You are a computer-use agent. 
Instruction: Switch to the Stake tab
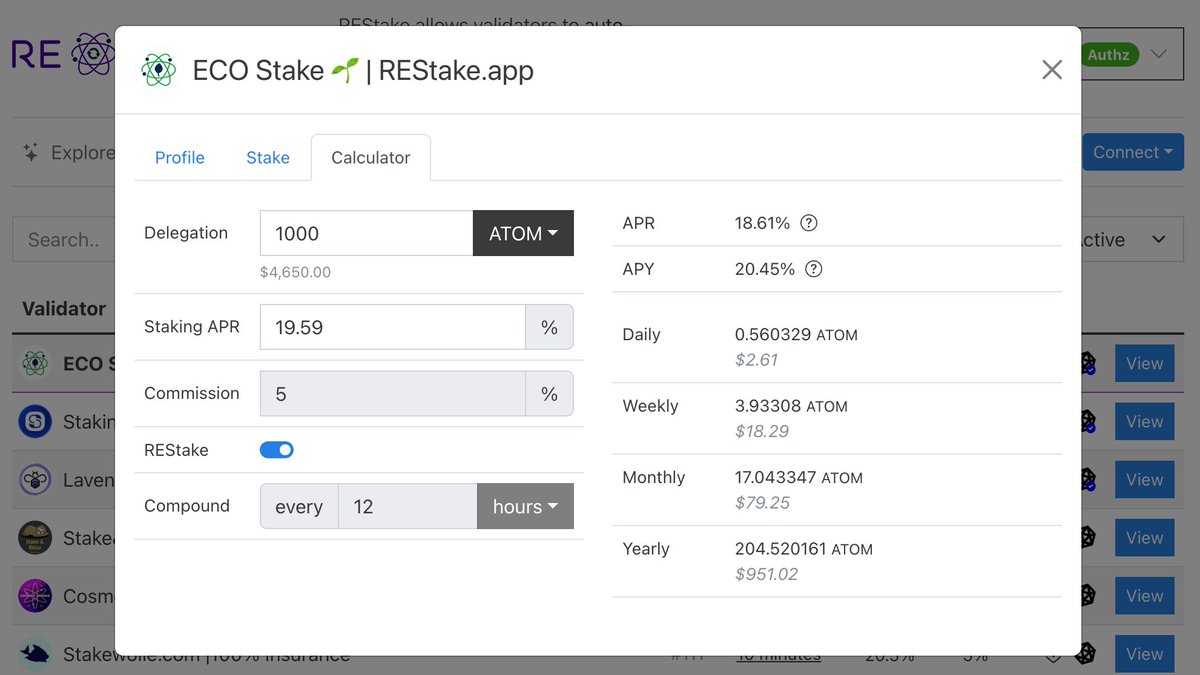coord(268,157)
